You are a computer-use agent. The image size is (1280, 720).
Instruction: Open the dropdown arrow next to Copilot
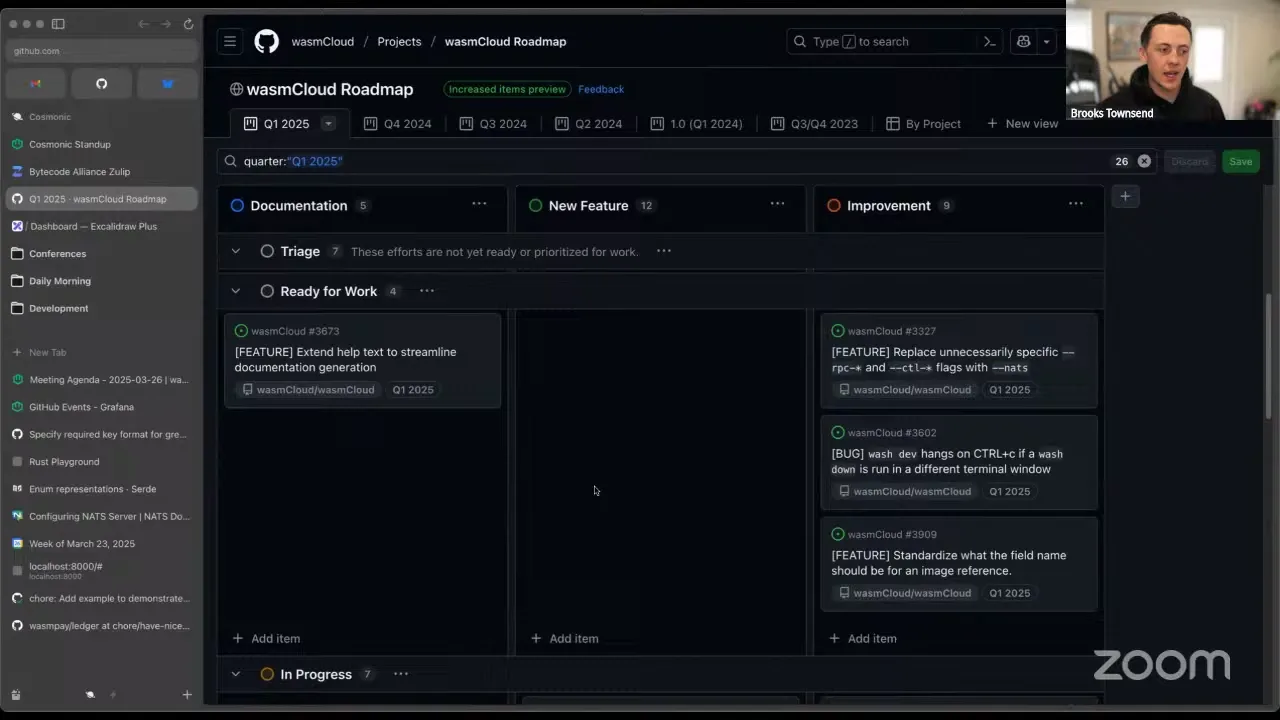1046,41
